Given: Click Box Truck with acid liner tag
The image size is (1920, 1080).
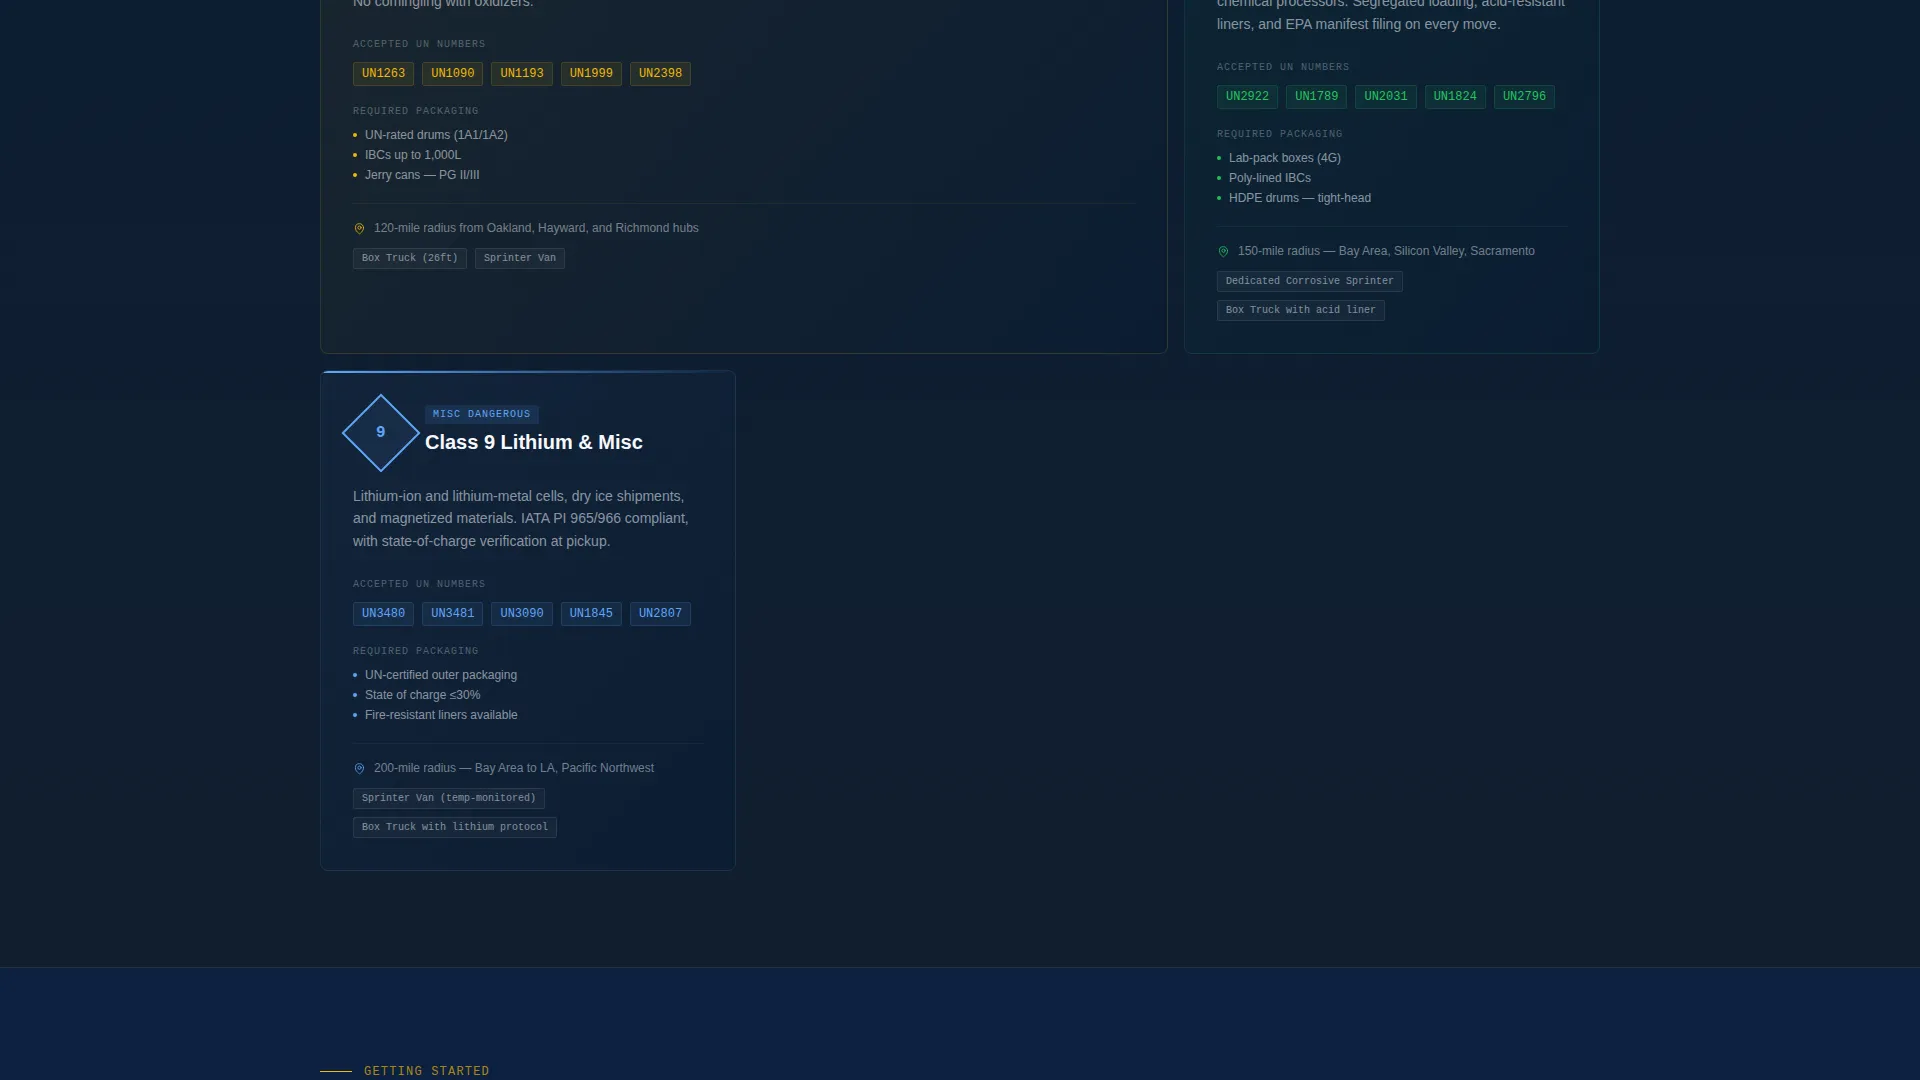Looking at the screenshot, I should (1301, 310).
